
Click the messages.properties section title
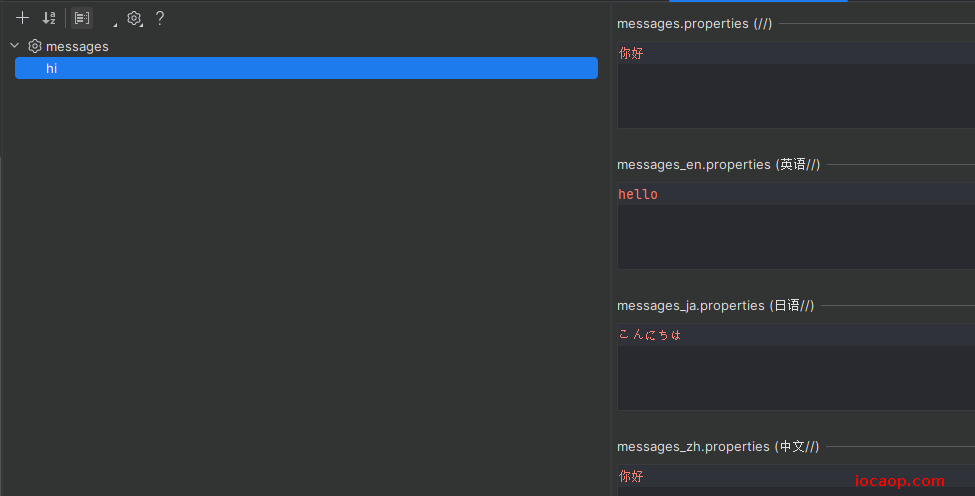(x=695, y=24)
